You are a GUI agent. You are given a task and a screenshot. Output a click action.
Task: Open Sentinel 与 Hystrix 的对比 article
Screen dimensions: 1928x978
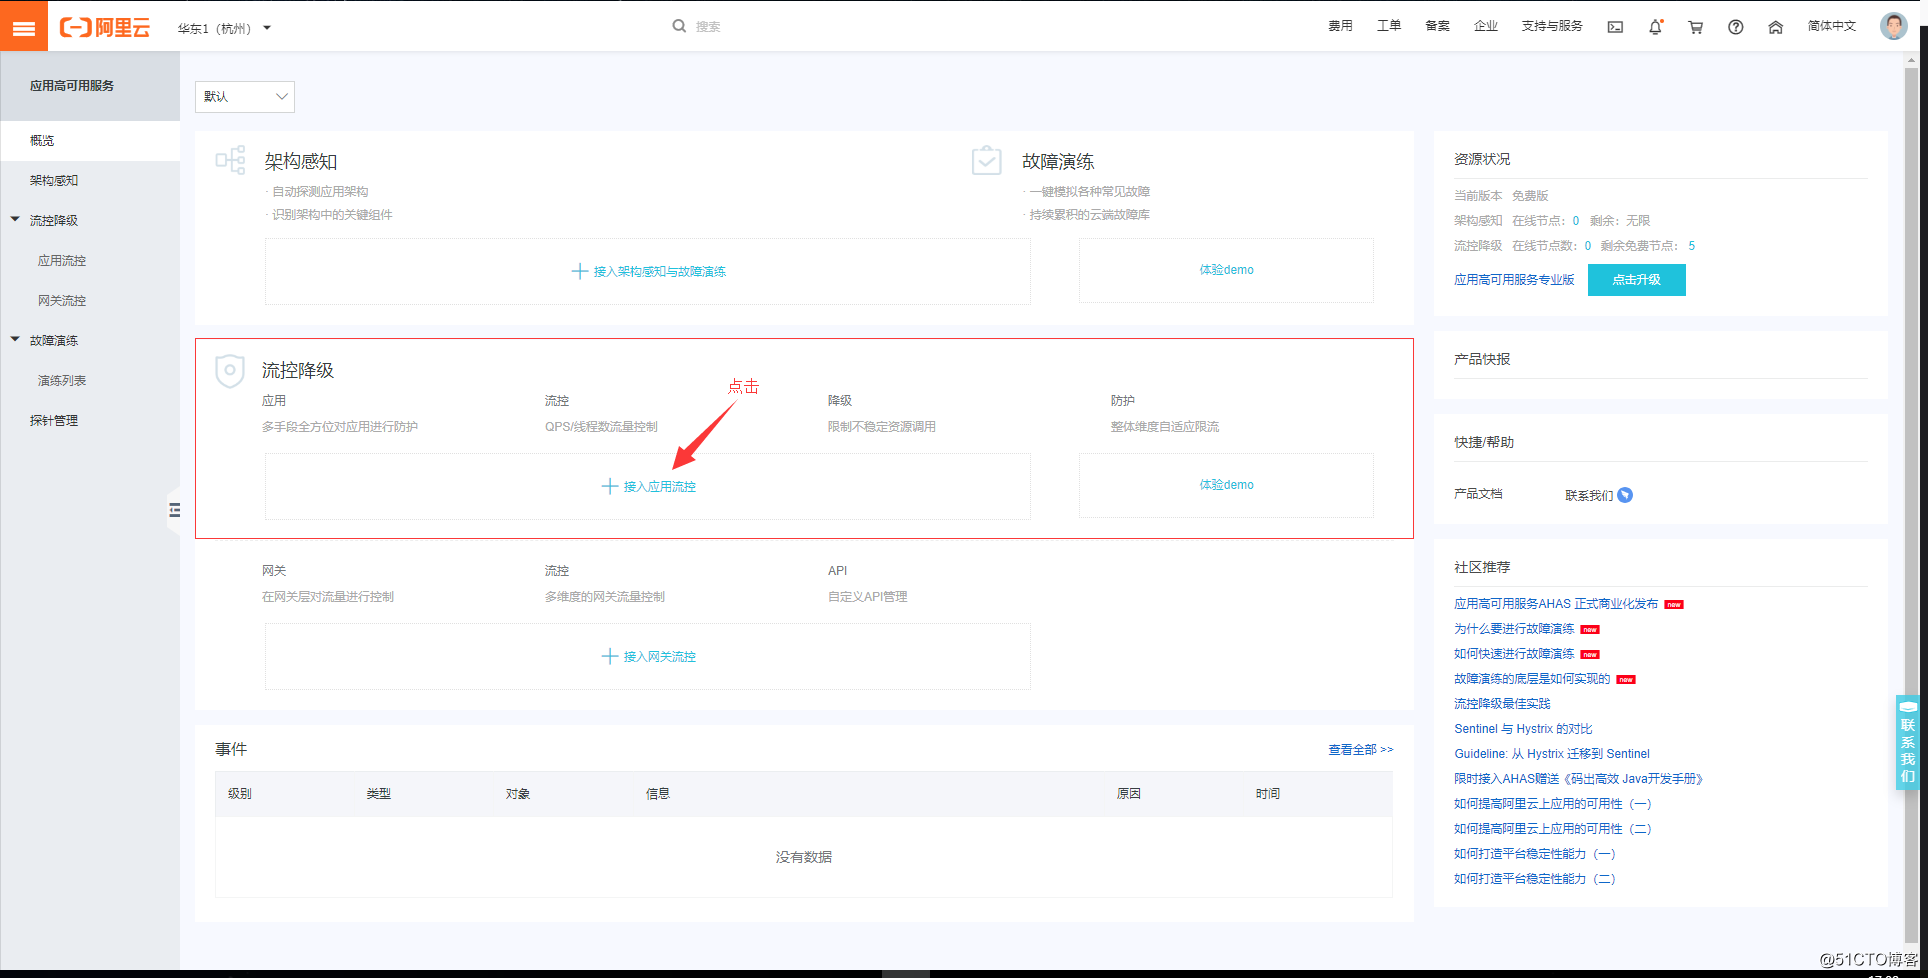(1523, 729)
